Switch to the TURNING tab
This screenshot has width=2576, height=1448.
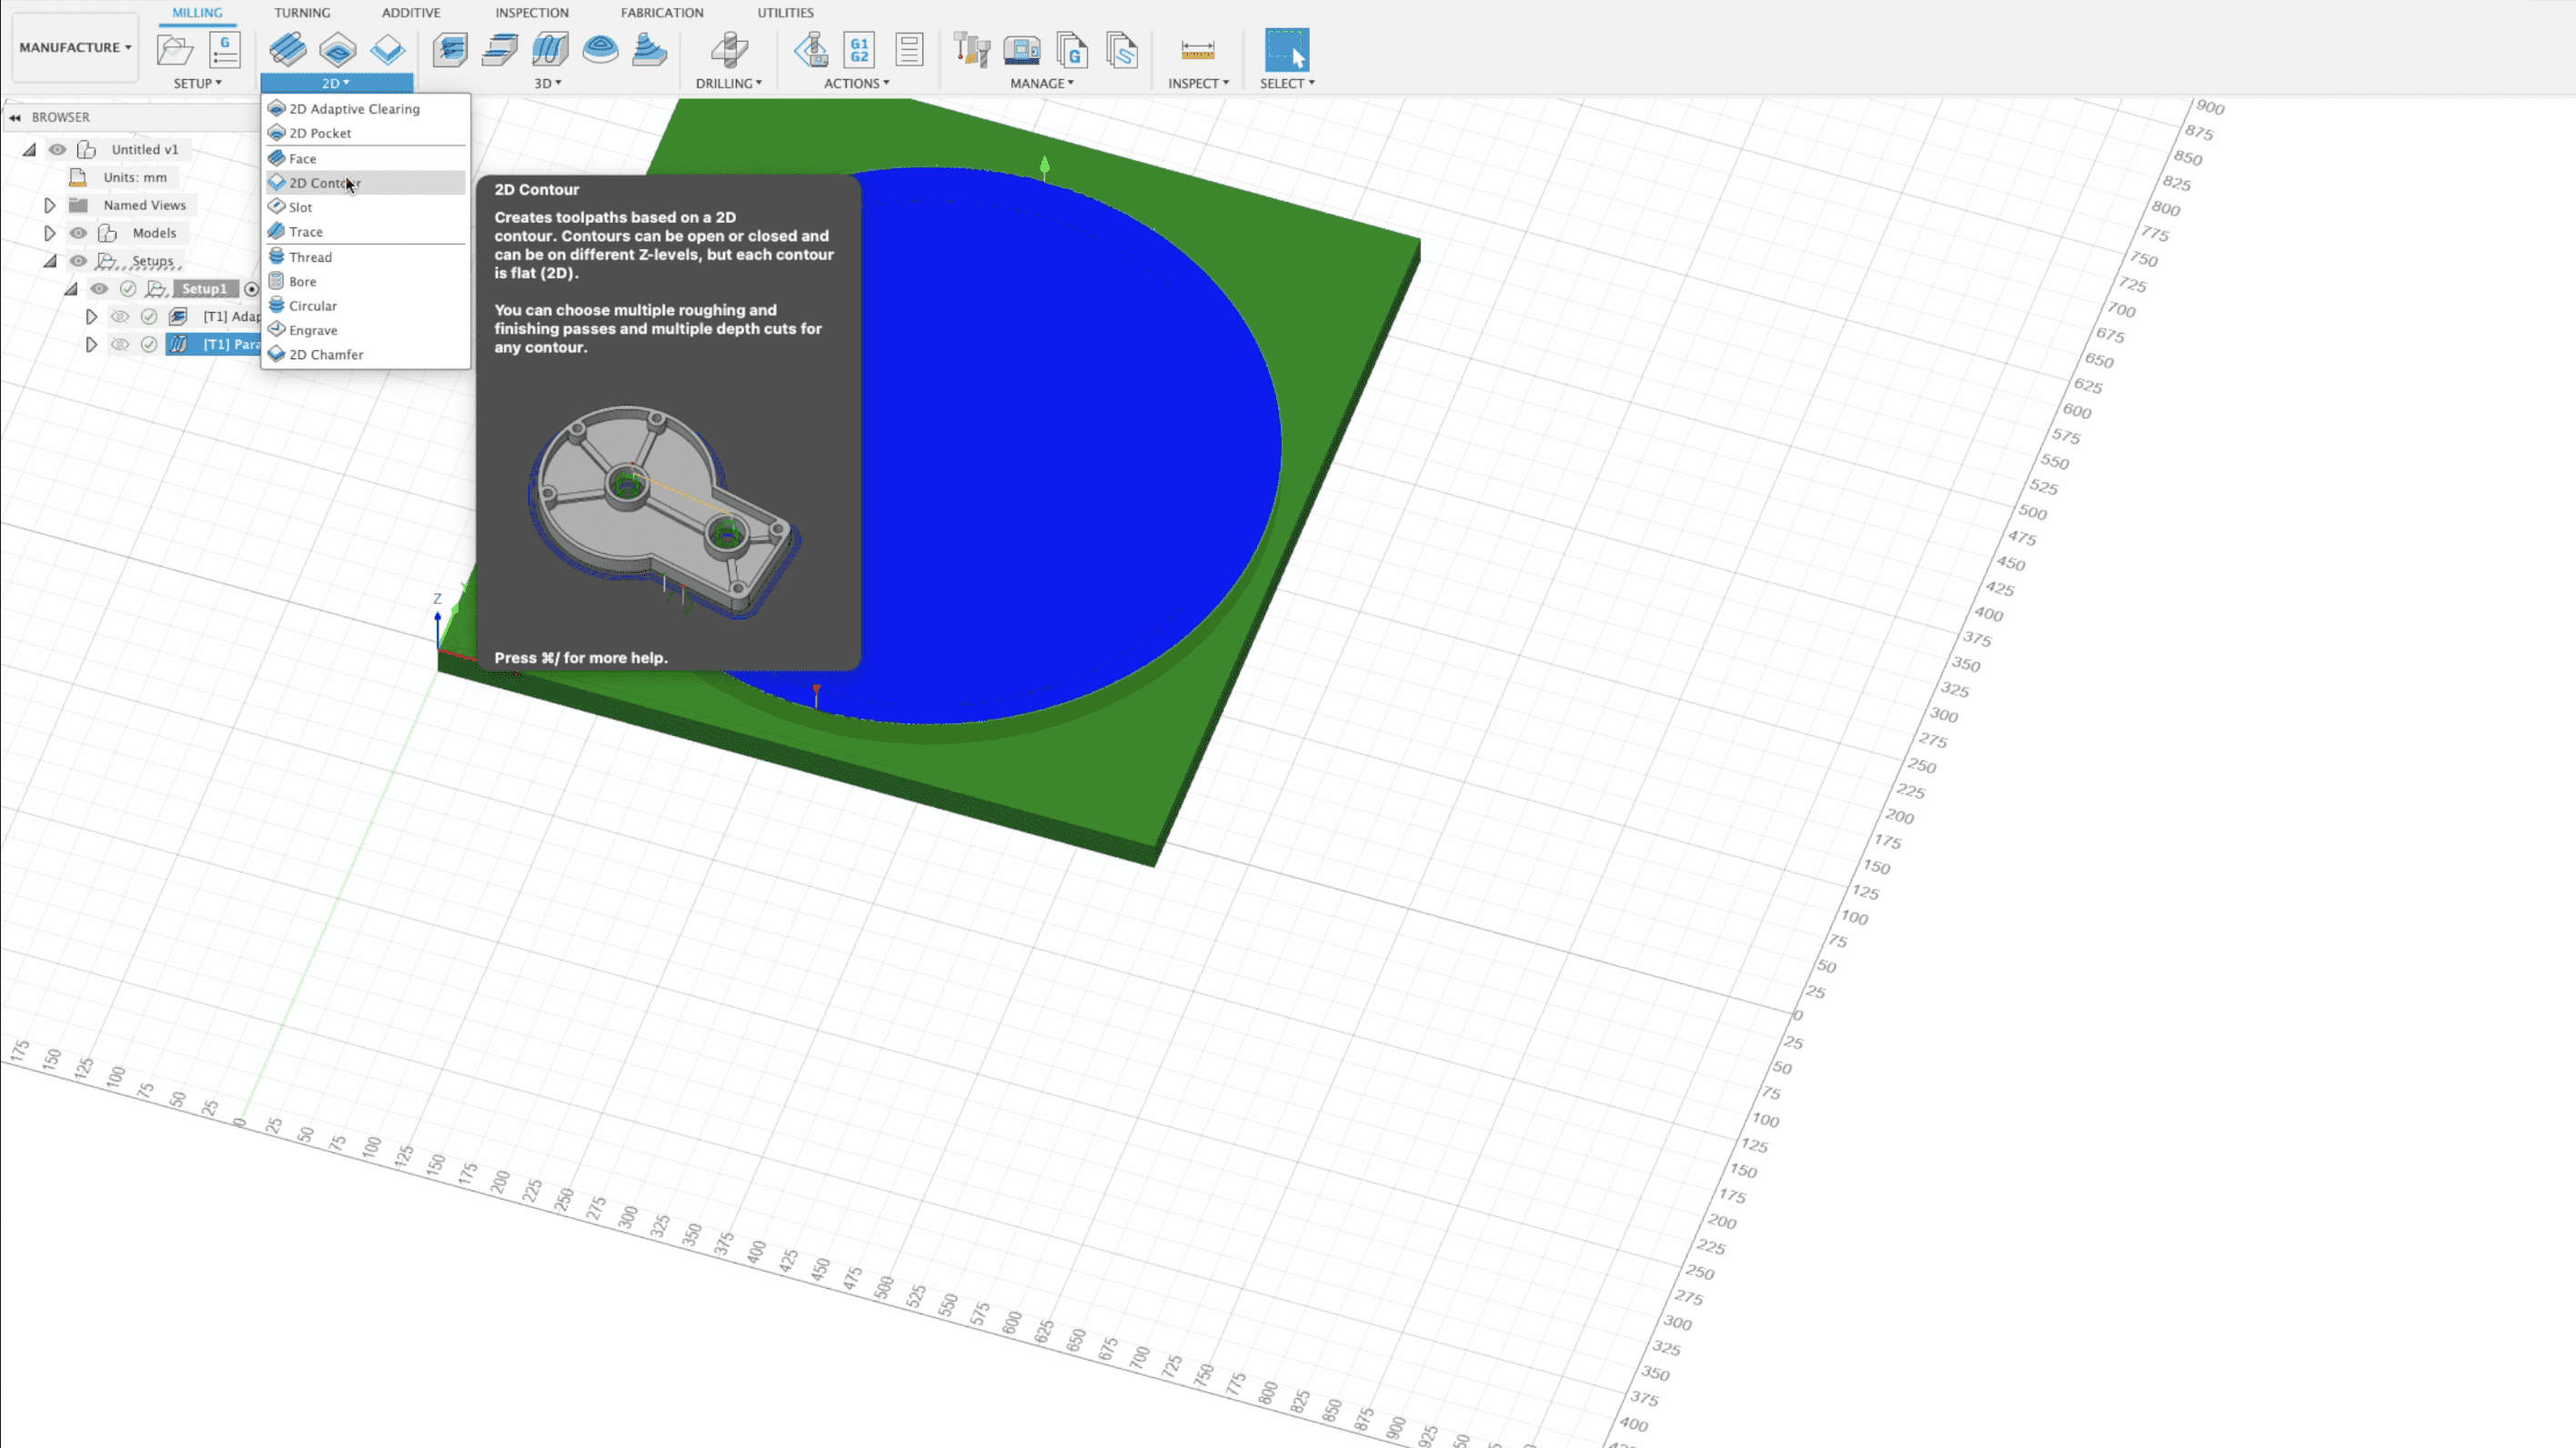[x=302, y=12]
